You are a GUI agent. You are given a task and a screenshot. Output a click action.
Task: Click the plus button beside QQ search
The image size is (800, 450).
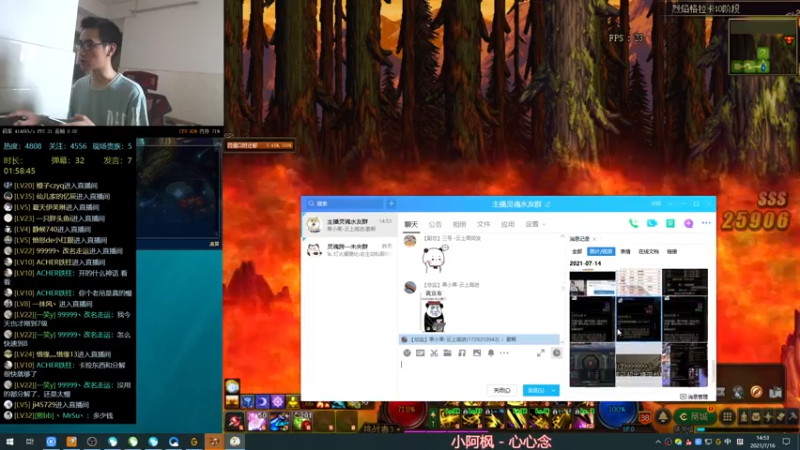[391, 204]
